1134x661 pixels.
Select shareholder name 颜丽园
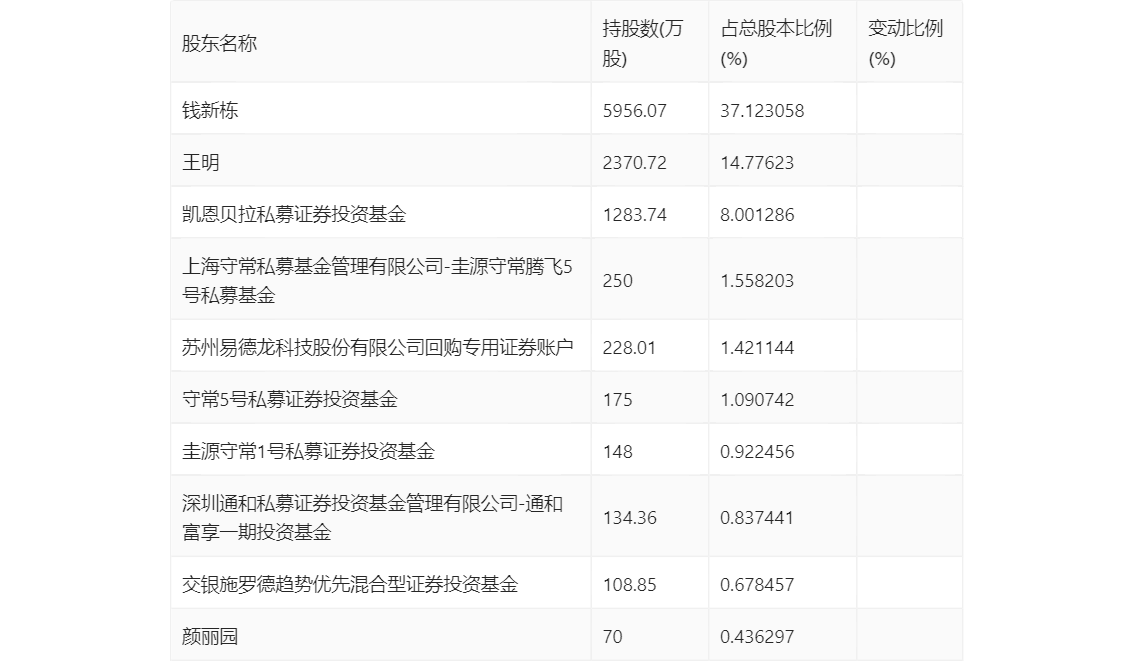pos(210,636)
